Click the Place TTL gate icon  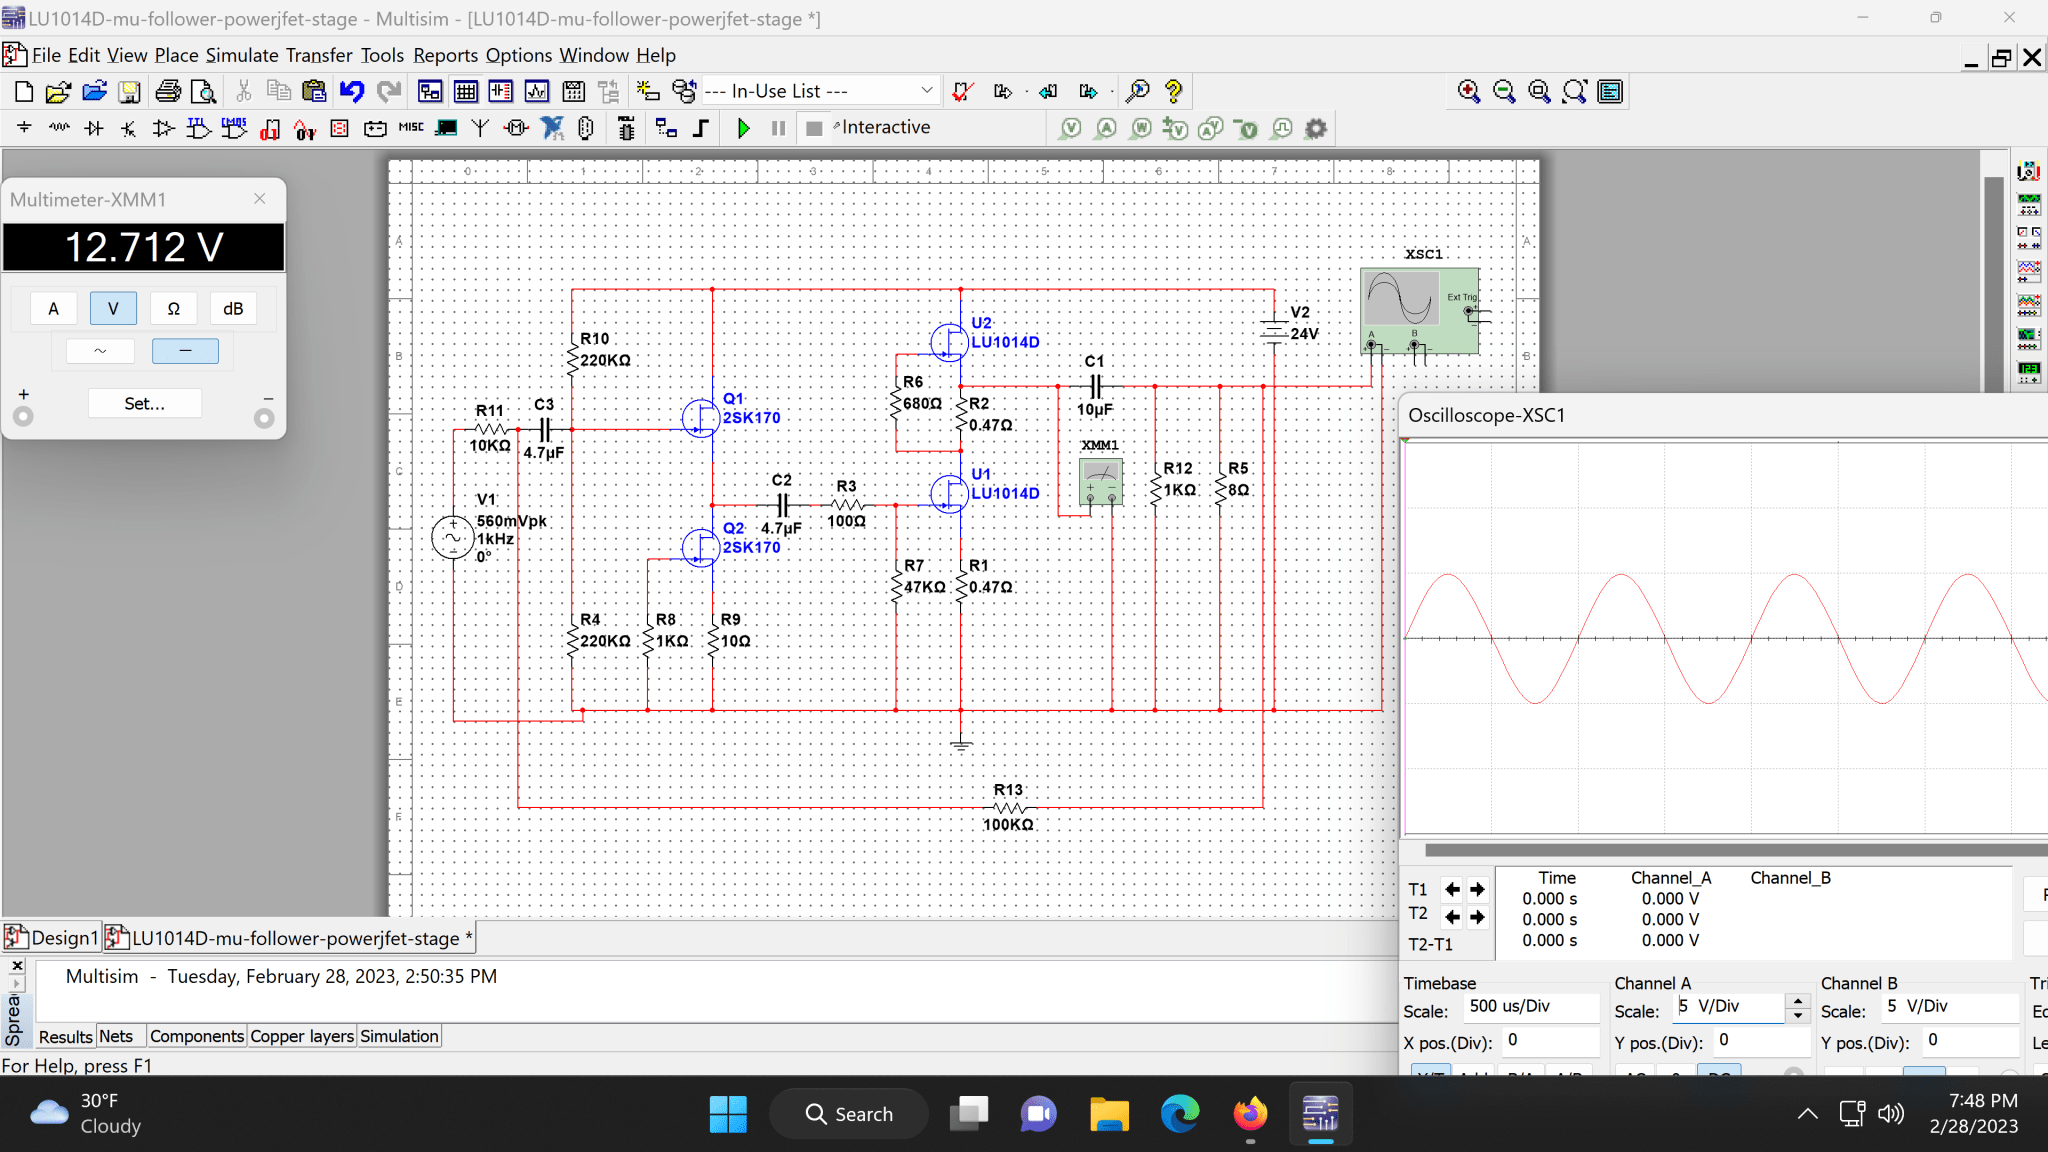click(x=199, y=128)
